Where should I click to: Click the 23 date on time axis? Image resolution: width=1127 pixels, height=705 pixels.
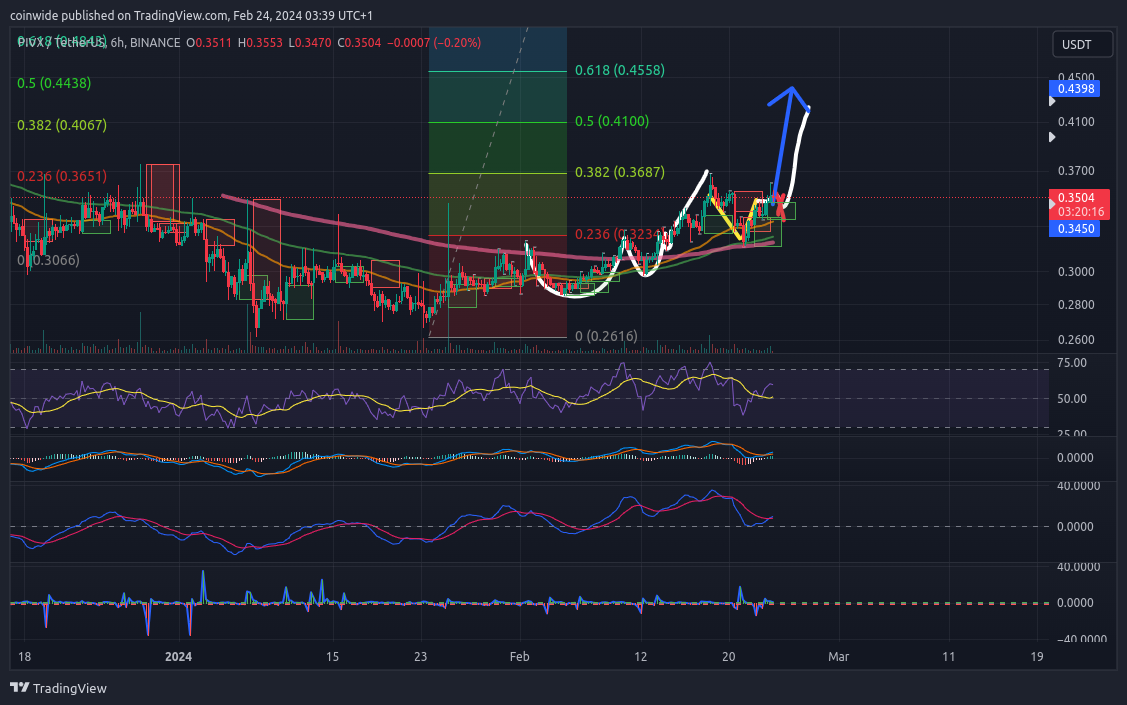(420, 657)
